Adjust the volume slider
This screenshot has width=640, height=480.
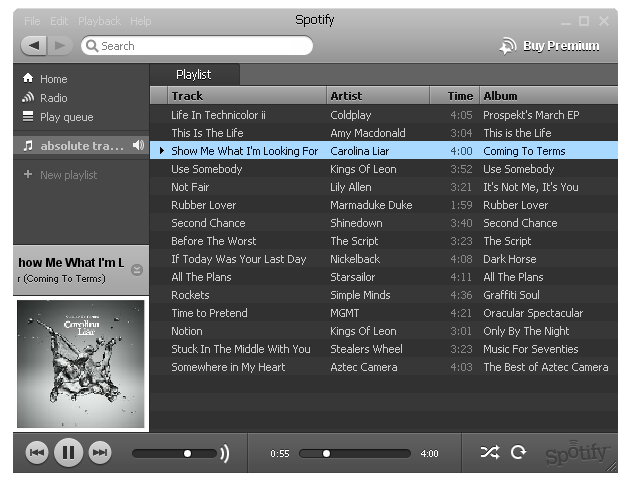click(175, 453)
